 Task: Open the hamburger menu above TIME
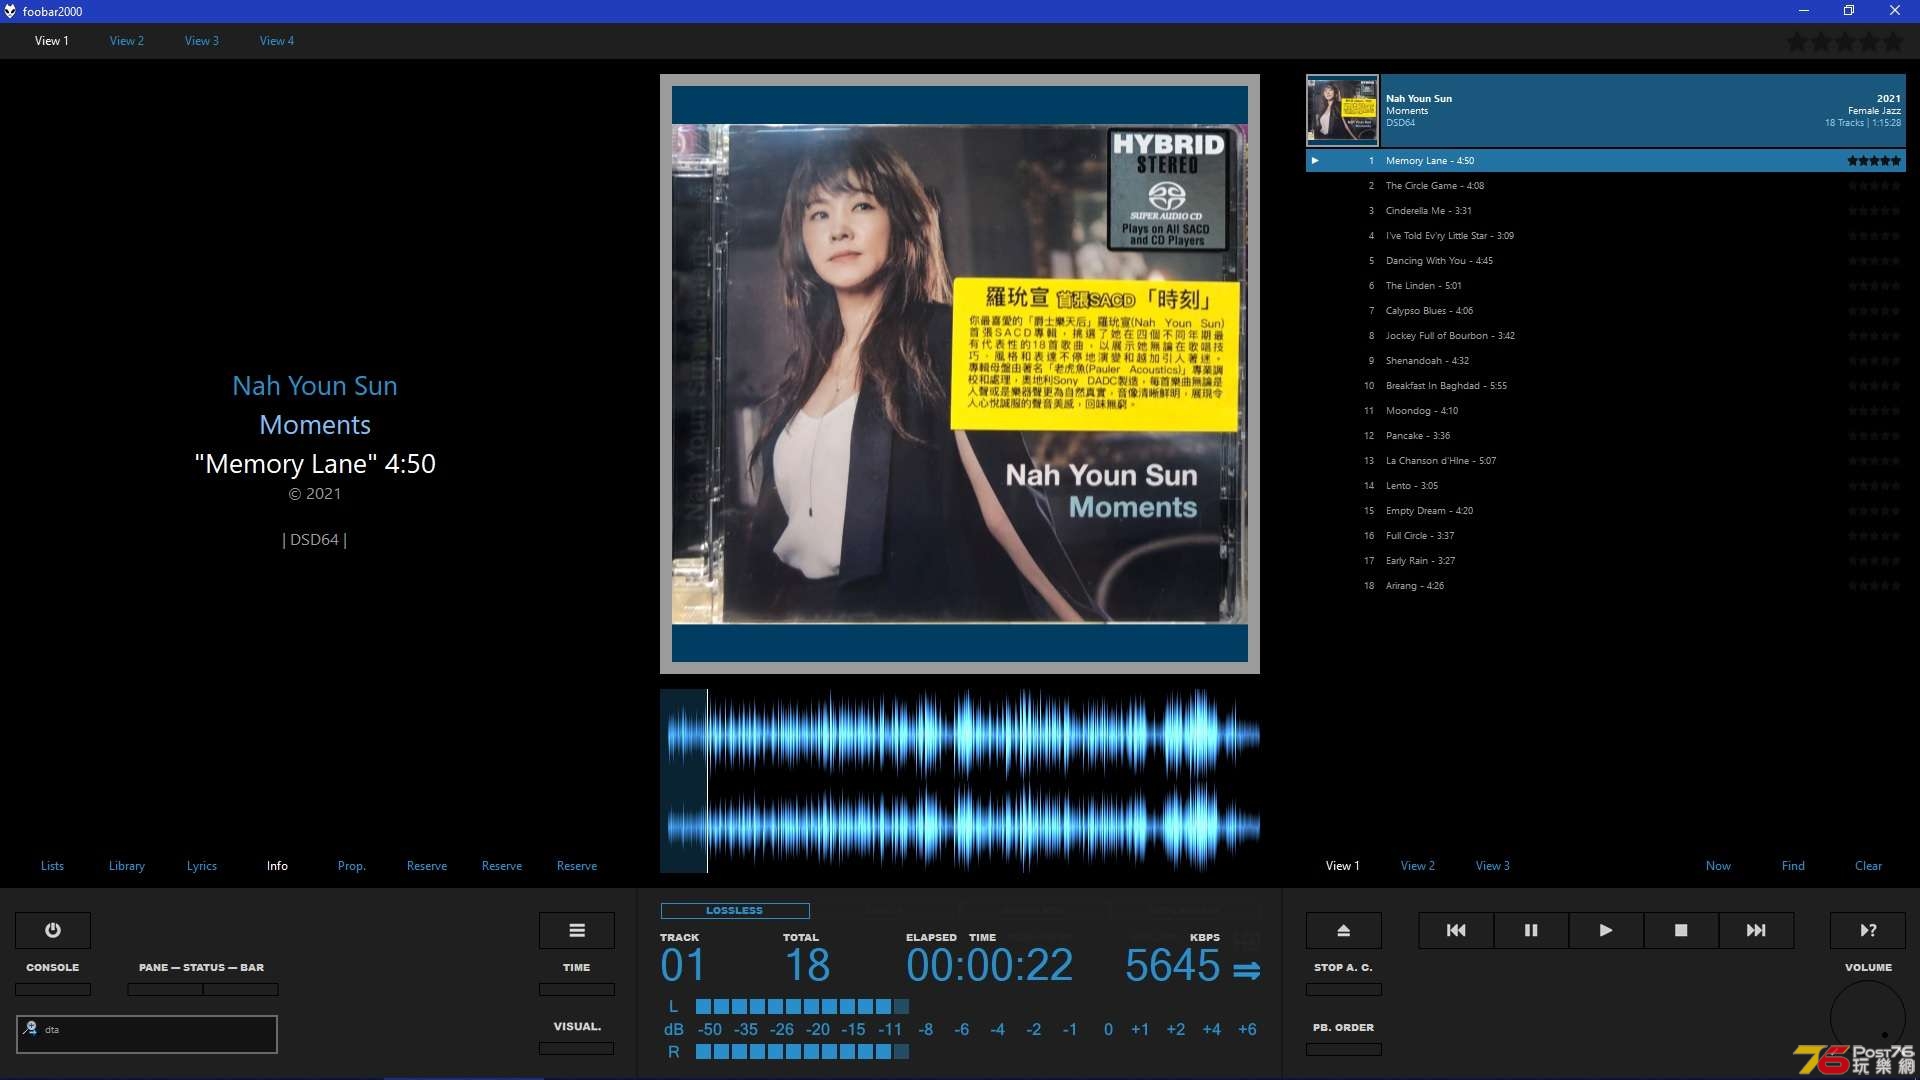(577, 930)
